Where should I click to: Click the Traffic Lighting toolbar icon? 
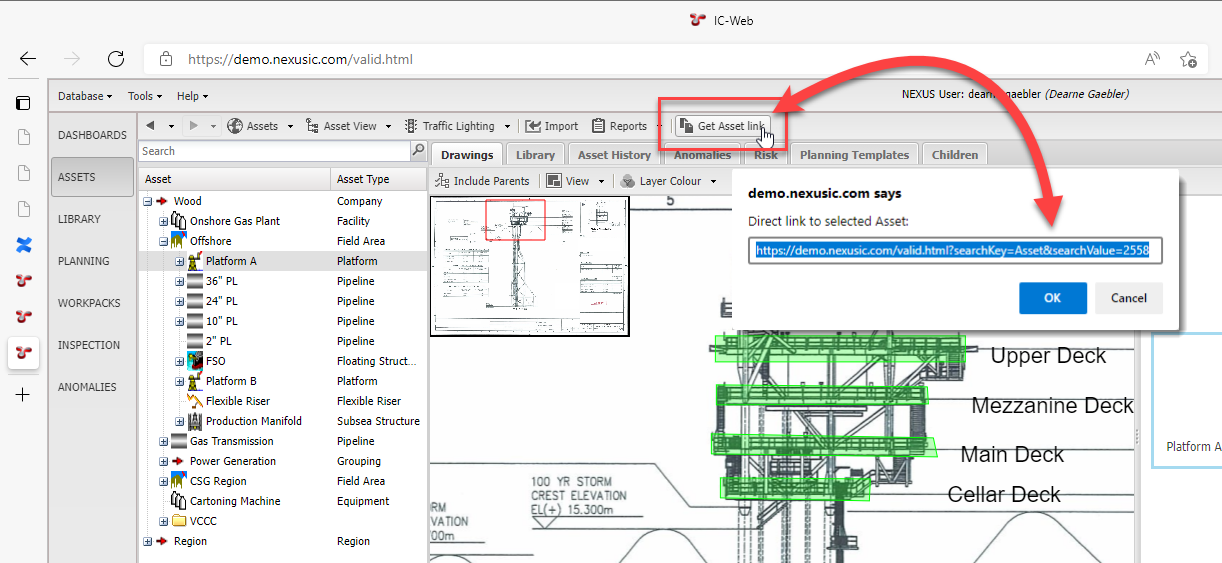point(411,126)
